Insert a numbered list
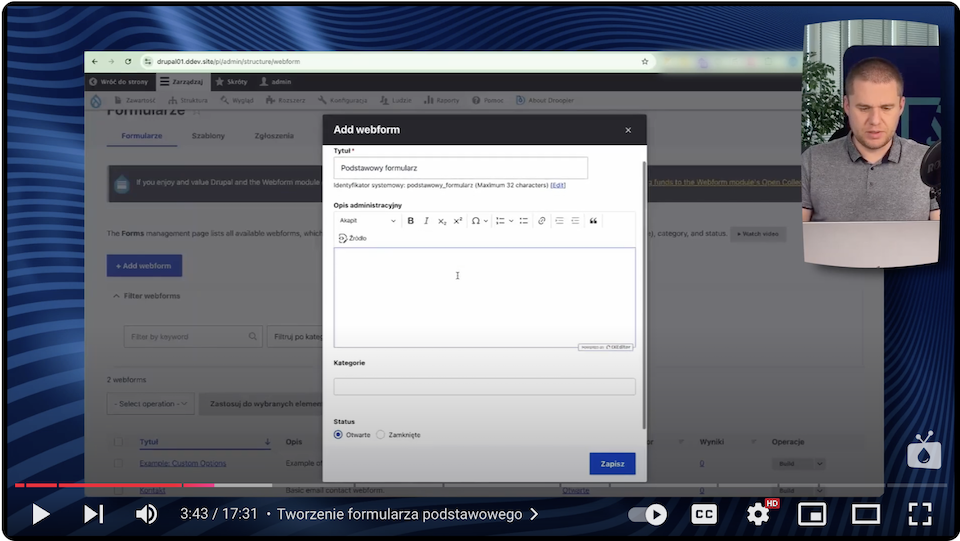Viewport: 960px width, 541px height. tap(500, 221)
